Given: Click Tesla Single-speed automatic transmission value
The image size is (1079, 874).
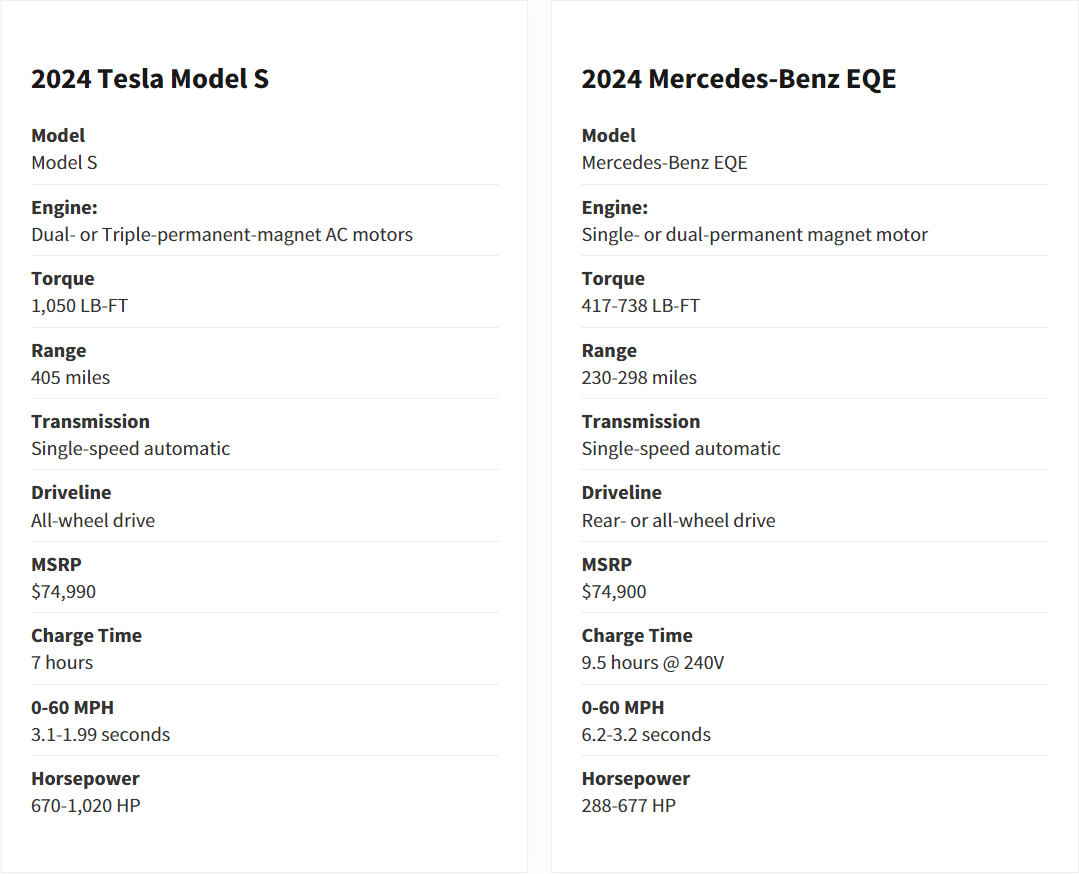Looking at the screenshot, I should pos(130,448).
